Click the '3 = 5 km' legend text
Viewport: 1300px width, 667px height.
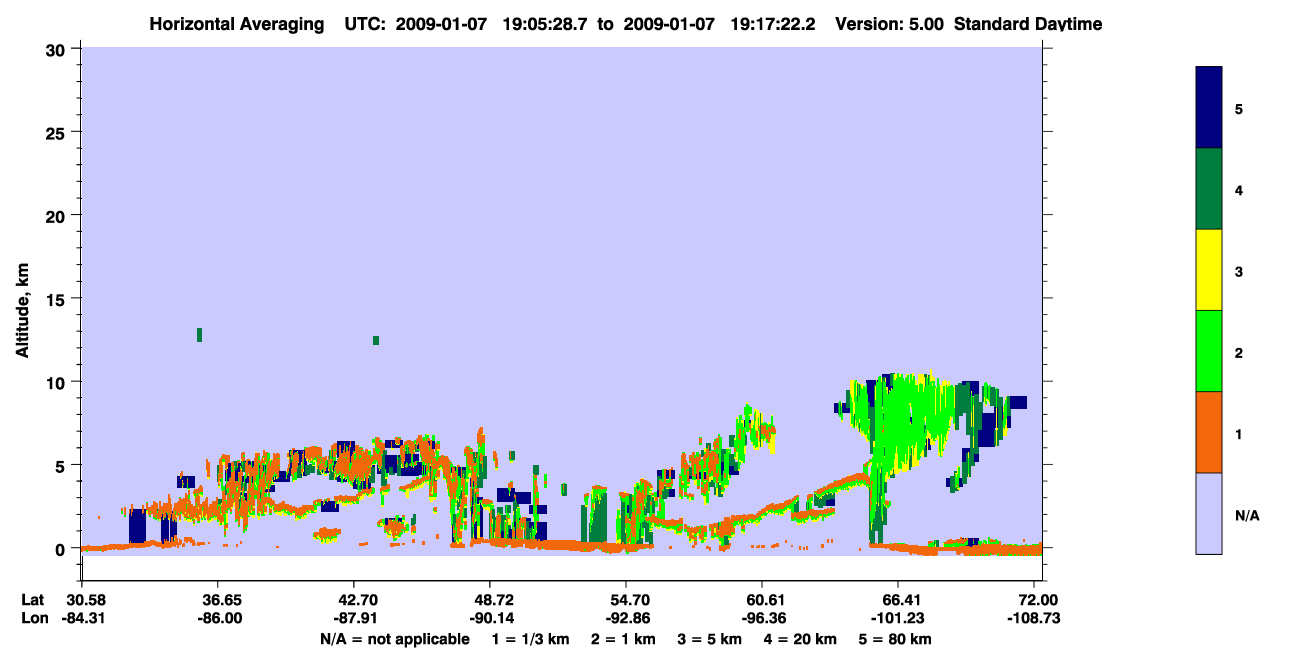(x=709, y=639)
